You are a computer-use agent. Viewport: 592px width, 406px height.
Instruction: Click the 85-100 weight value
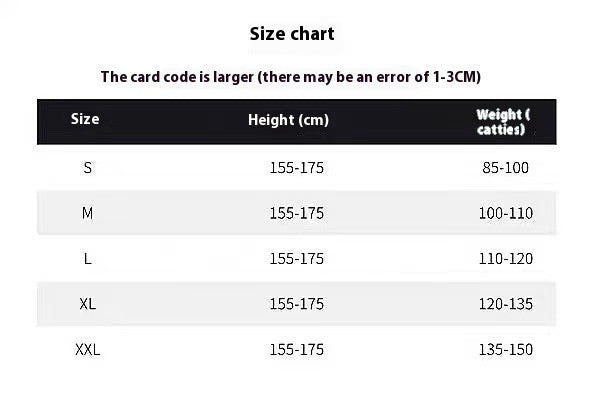506,168
